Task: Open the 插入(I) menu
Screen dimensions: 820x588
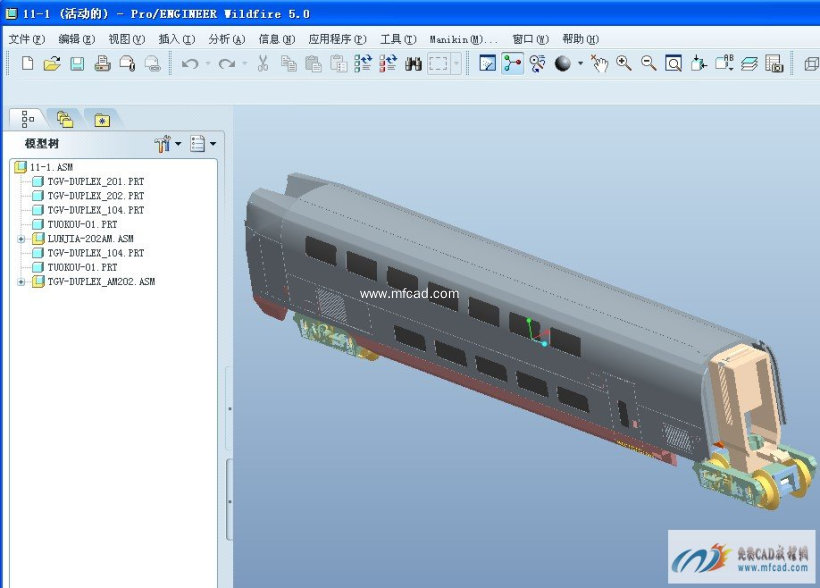Action: (x=177, y=39)
